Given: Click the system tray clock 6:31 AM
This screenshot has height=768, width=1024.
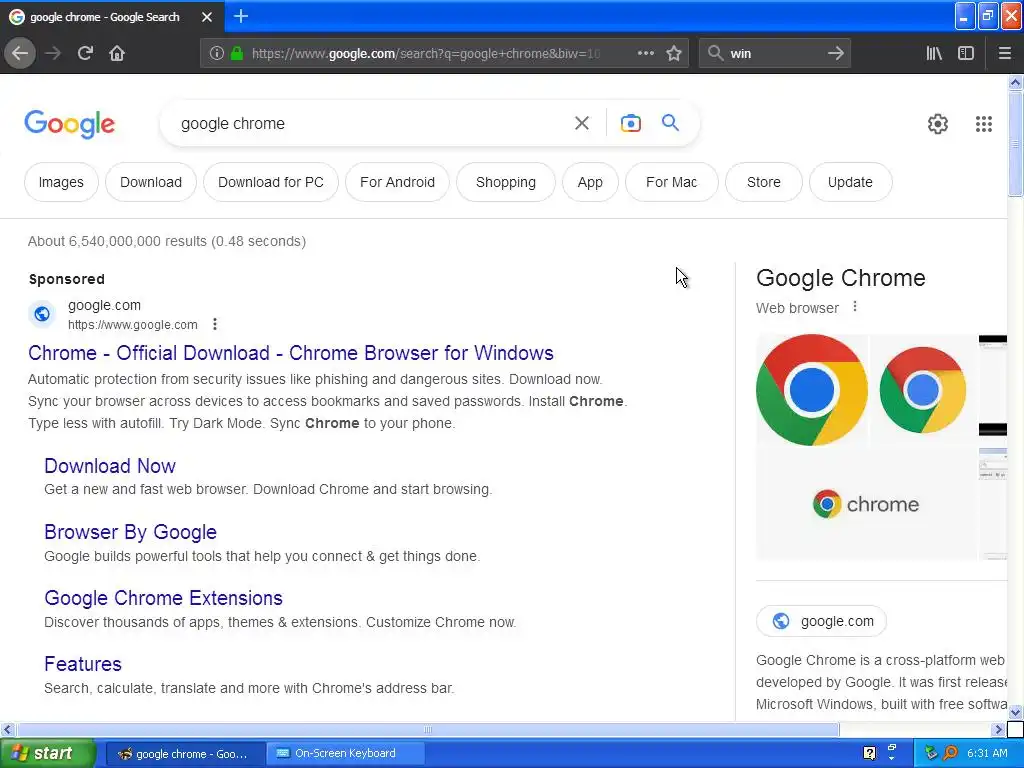Looking at the screenshot, I should 987,753.
